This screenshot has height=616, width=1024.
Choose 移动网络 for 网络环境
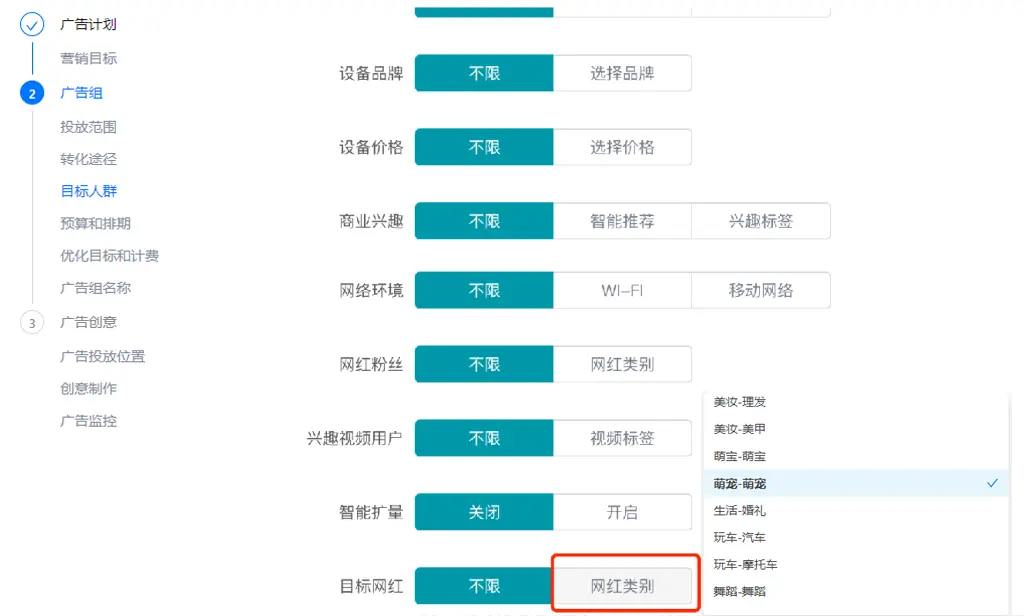coord(761,290)
